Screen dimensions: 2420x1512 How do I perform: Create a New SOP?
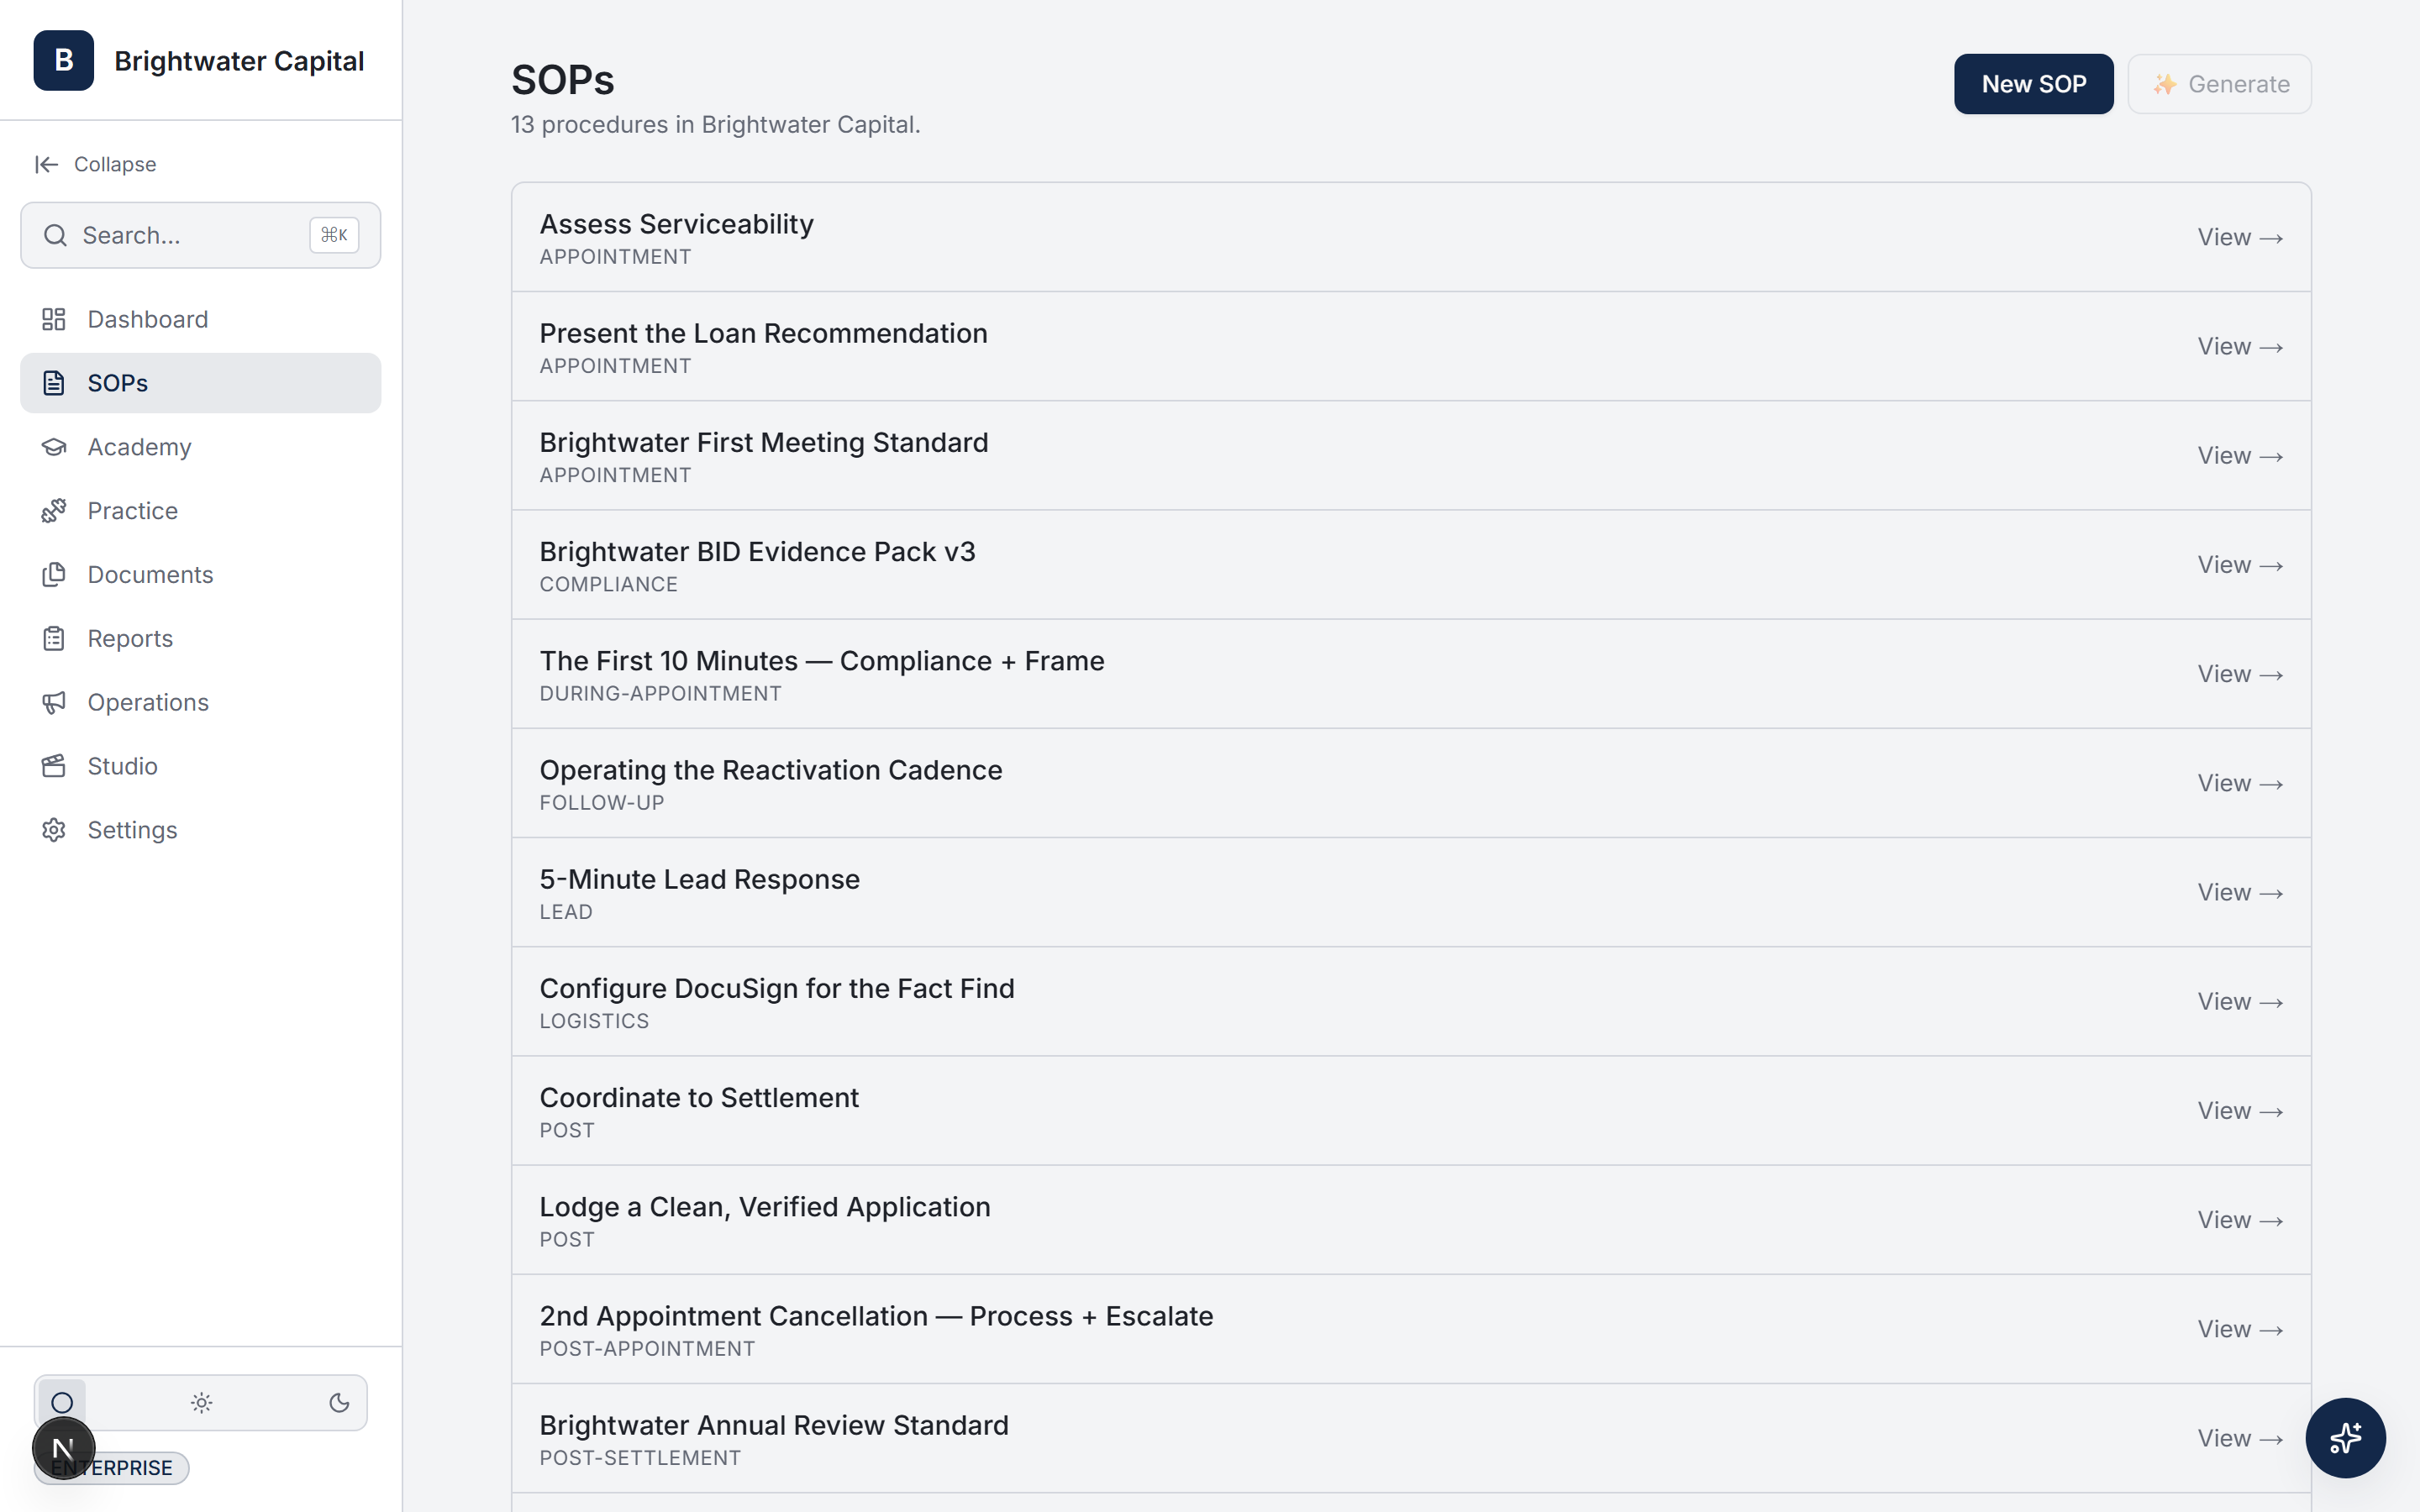tap(2033, 84)
